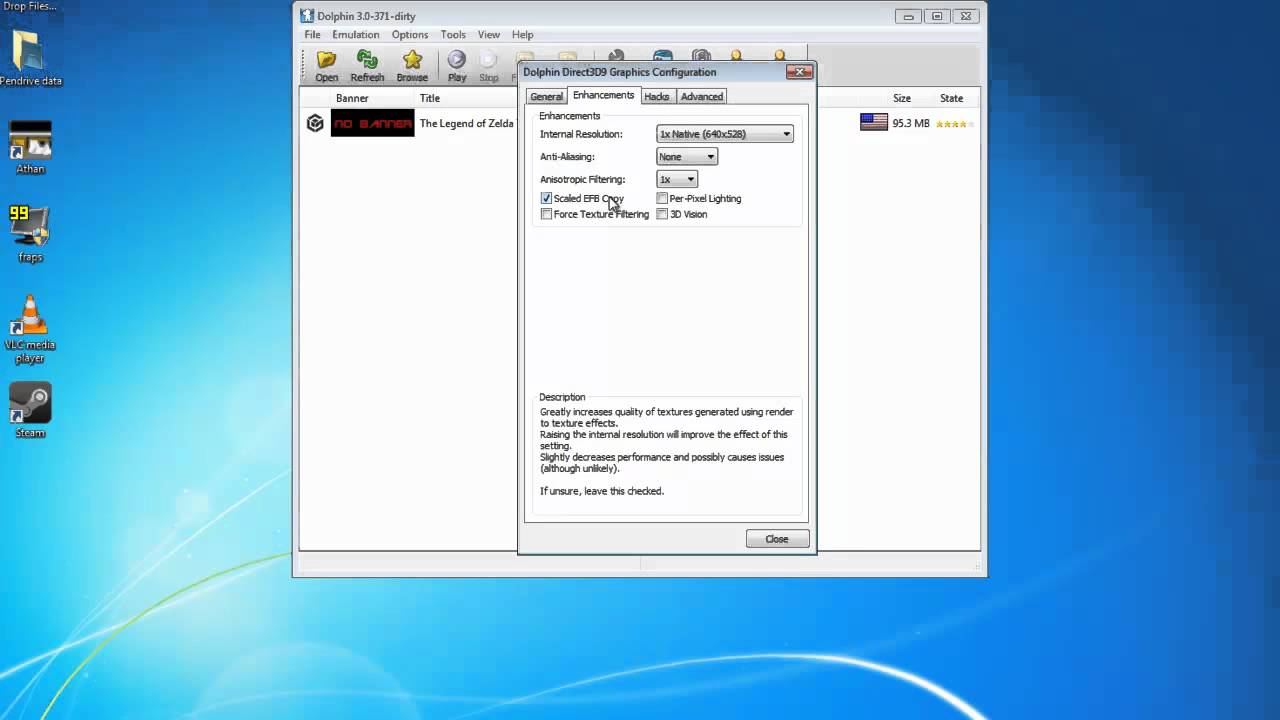Open the Anti-Aliasing dropdown
Screen dimensions: 1280x720
[687, 157]
